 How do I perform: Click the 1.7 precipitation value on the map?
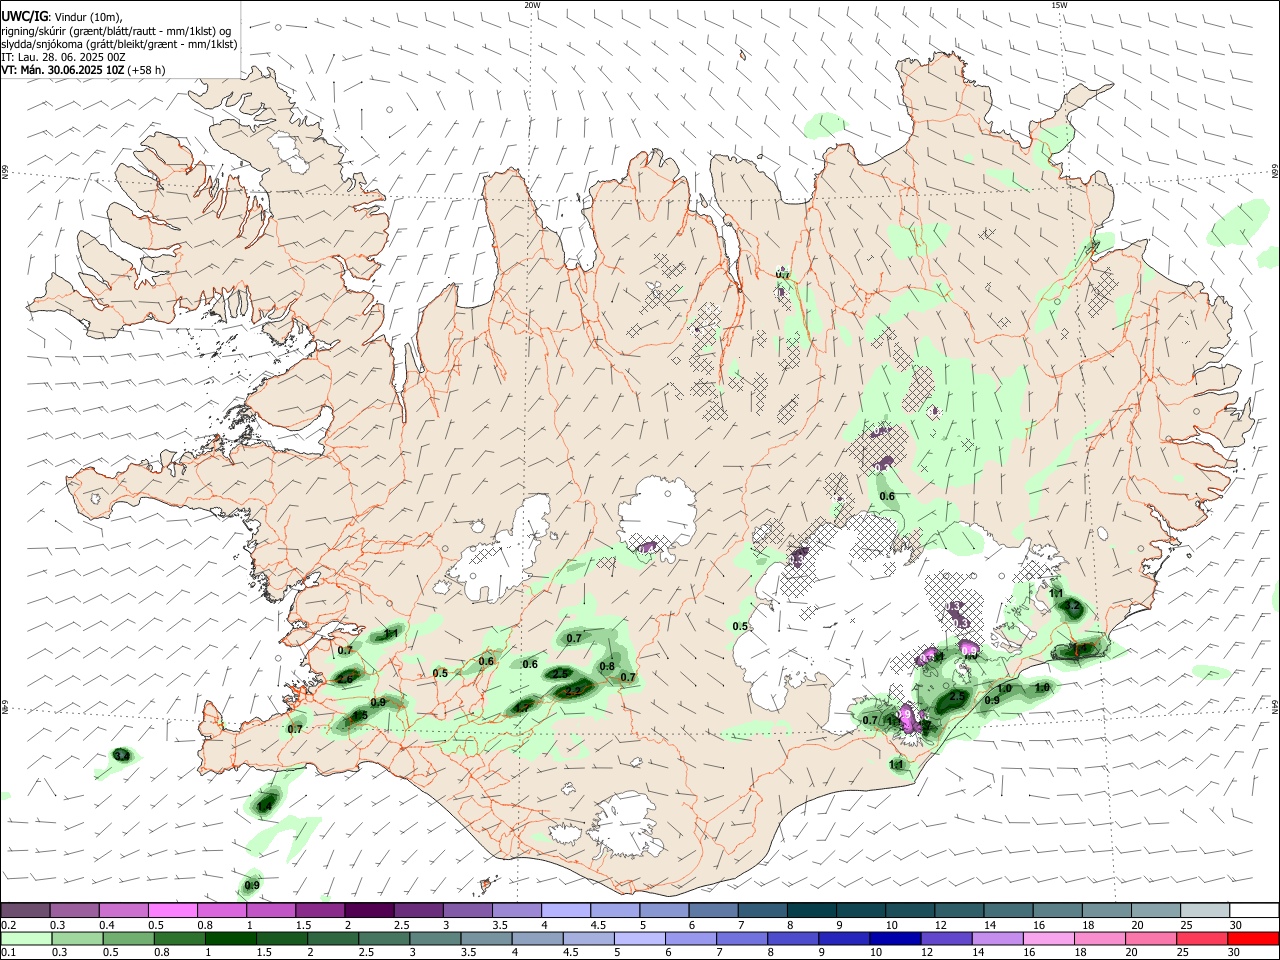[523, 707]
